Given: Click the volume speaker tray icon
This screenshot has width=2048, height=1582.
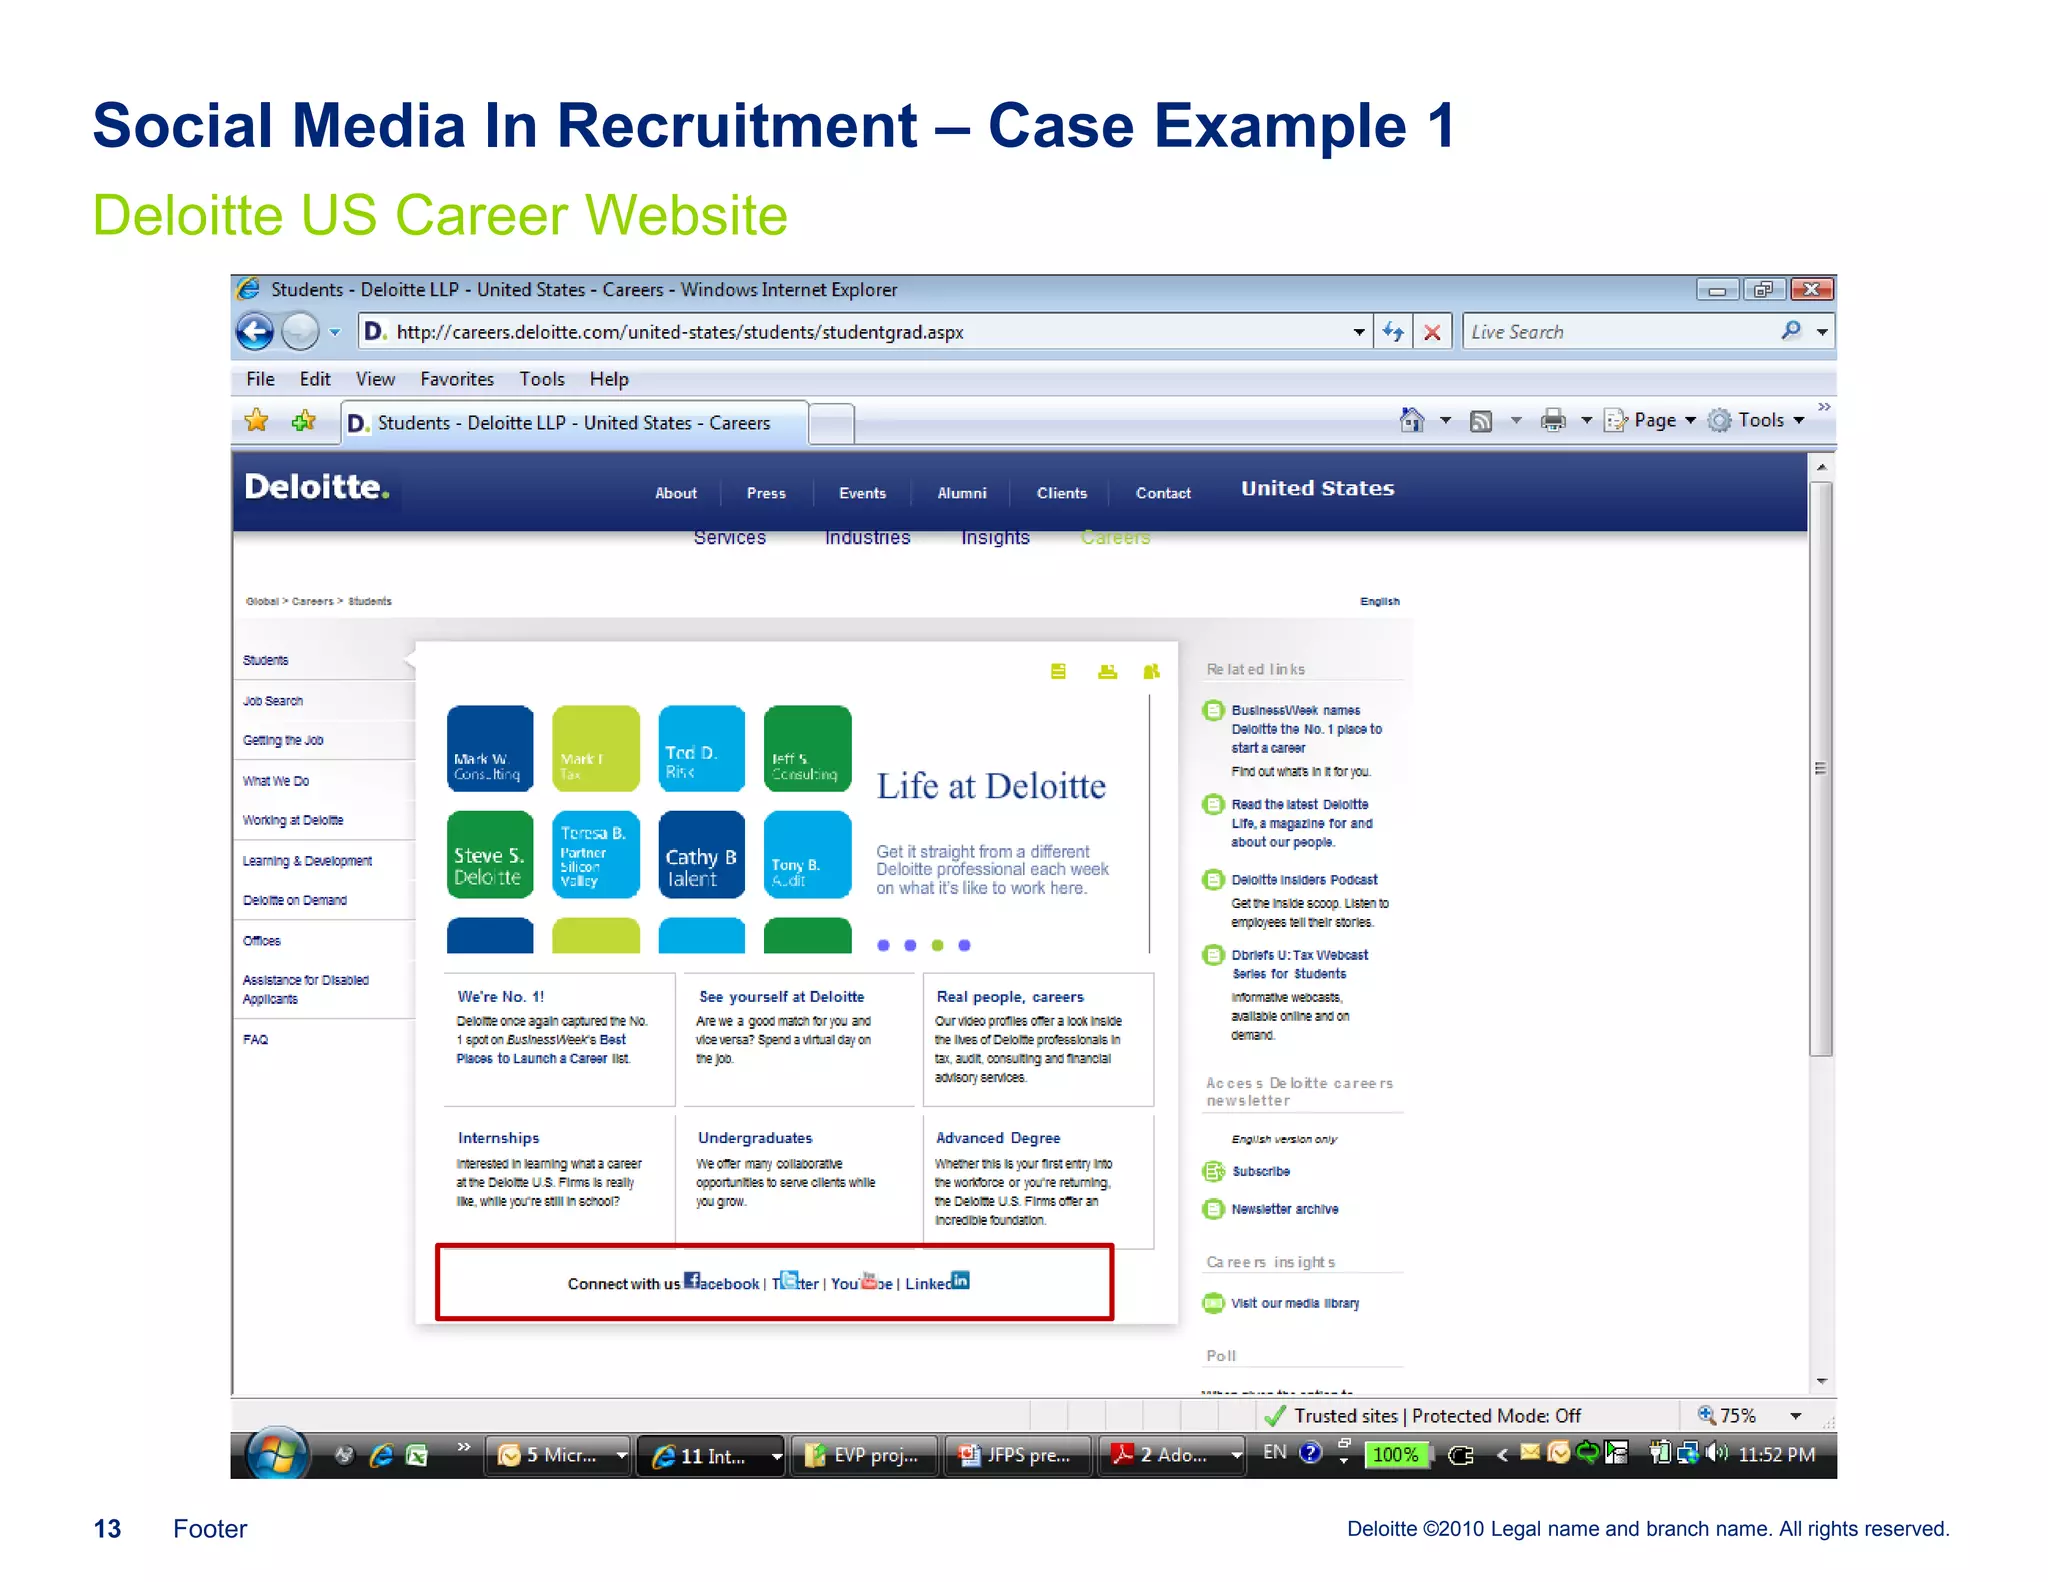Looking at the screenshot, I should tap(1716, 1453).
